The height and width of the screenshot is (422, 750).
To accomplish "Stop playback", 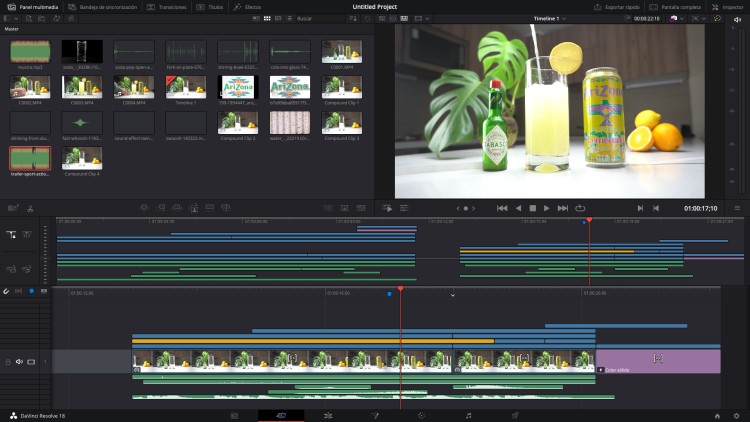I will pos(532,208).
